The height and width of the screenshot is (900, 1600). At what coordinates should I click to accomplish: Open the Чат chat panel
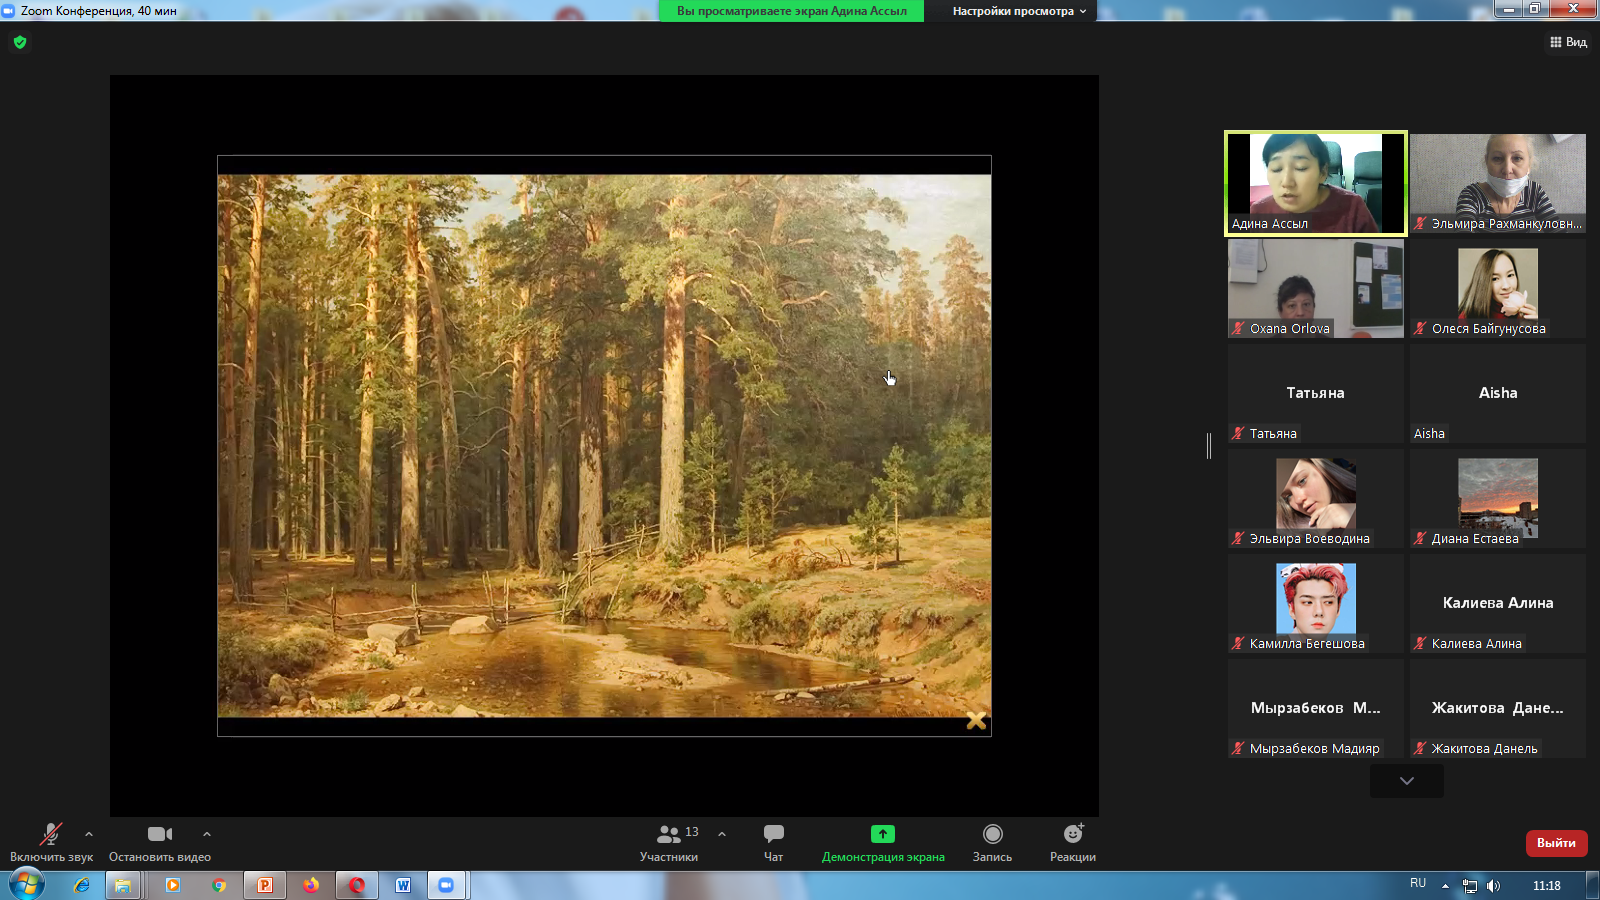tap(774, 842)
